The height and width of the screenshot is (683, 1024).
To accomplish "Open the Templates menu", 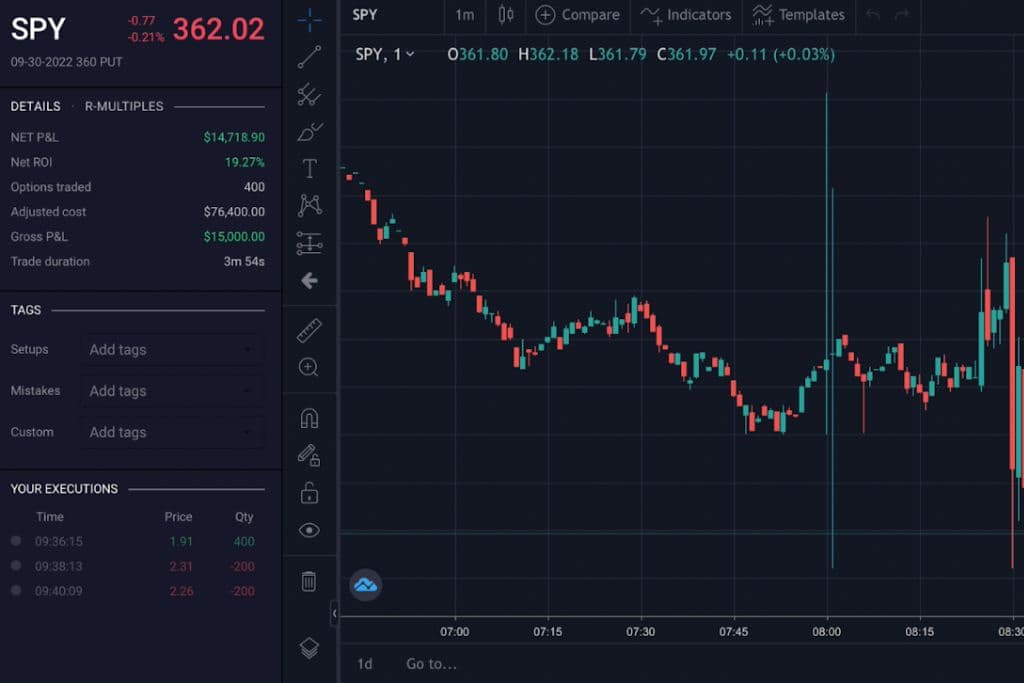I will 798,16.
